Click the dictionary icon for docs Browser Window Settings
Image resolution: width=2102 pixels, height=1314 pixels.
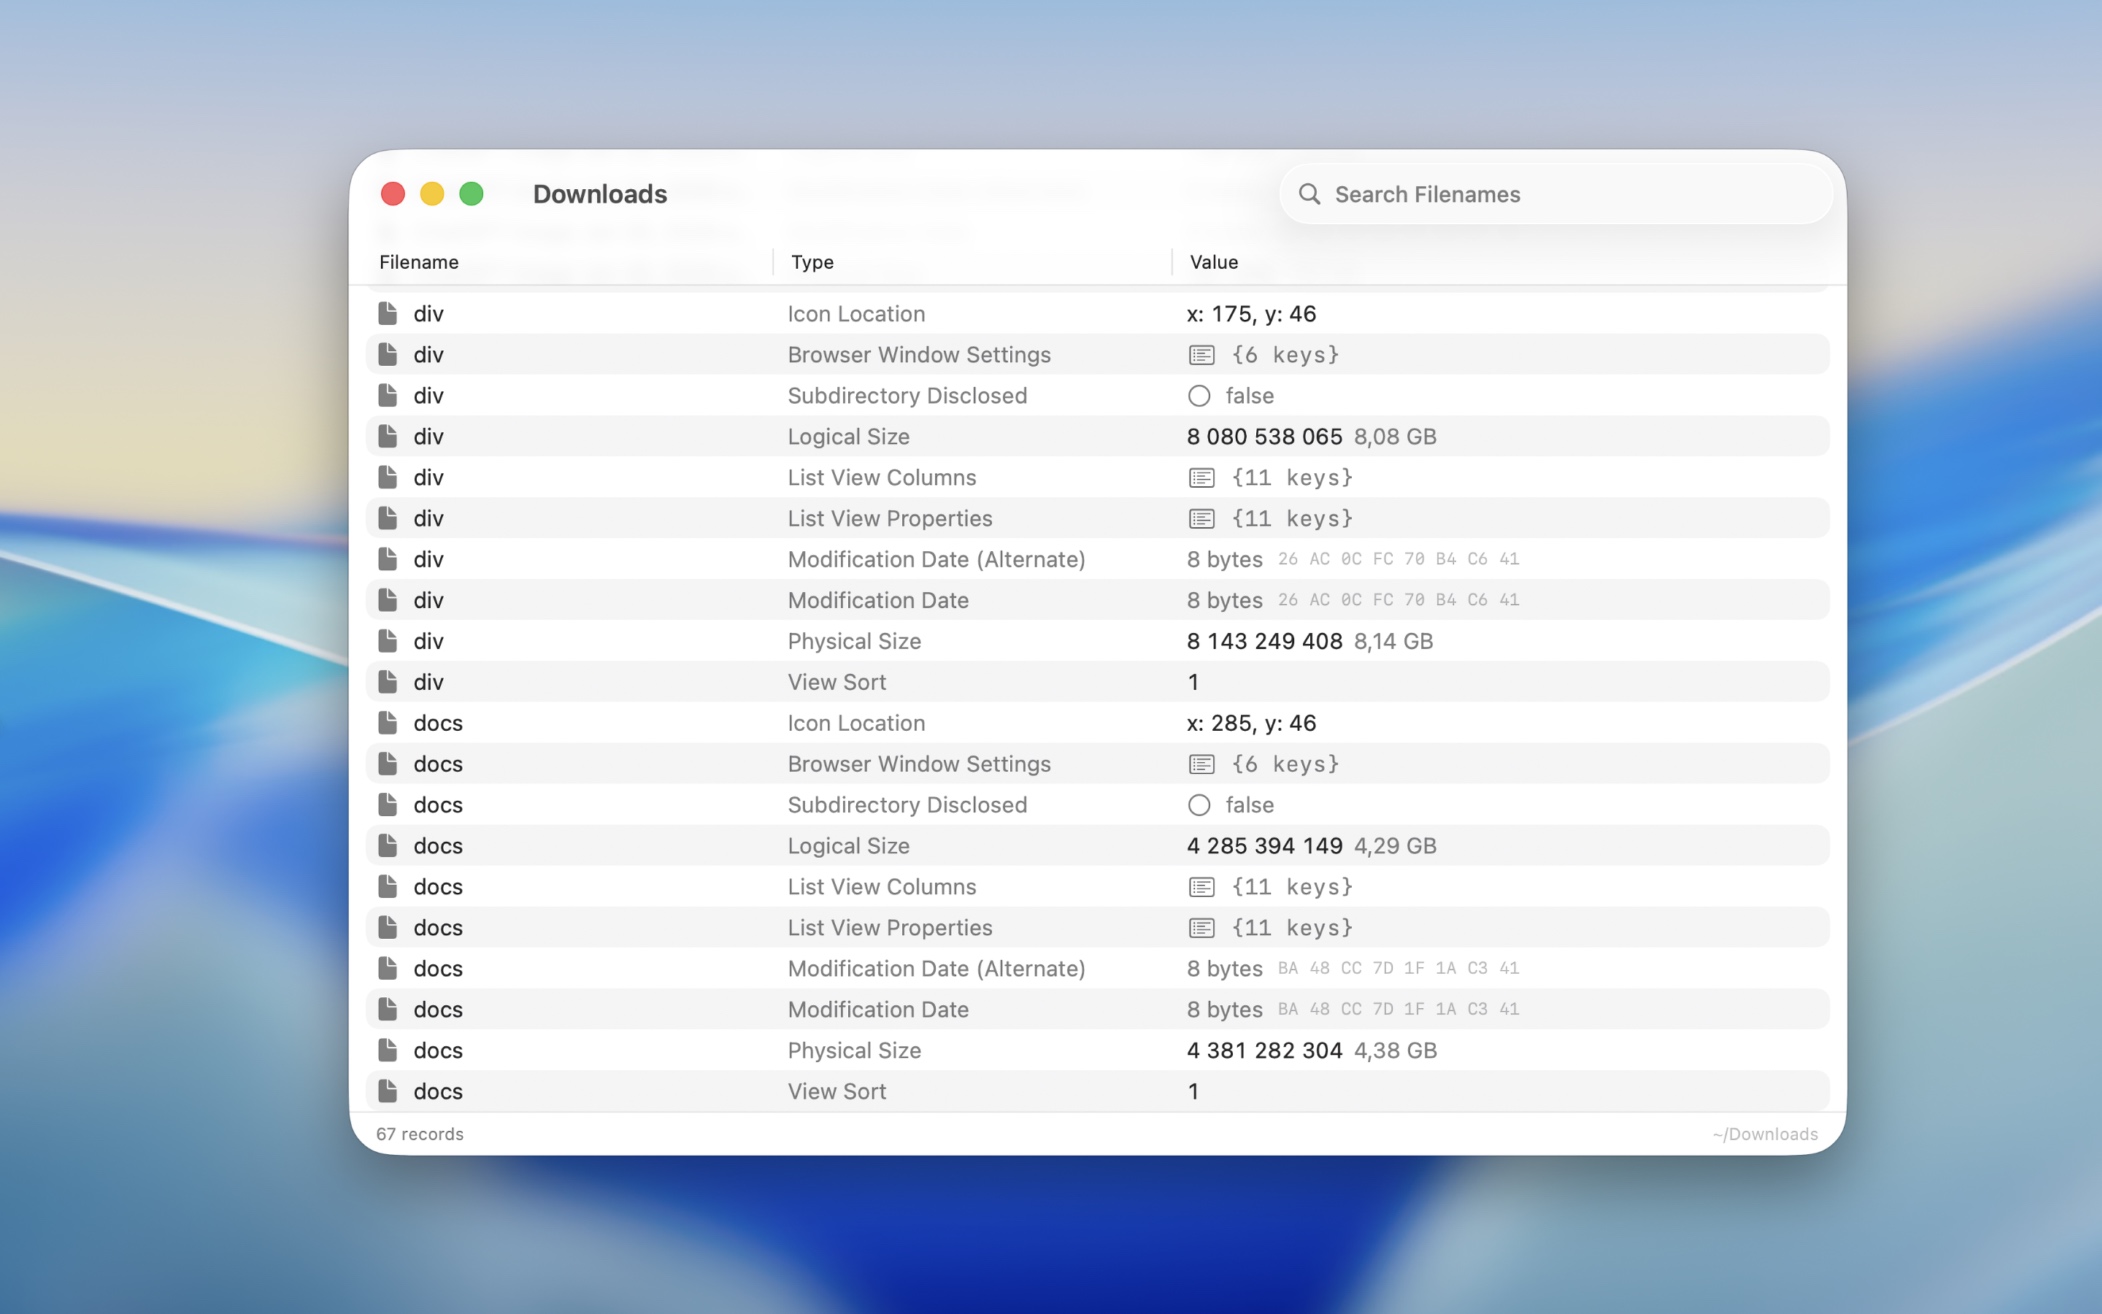(1200, 763)
